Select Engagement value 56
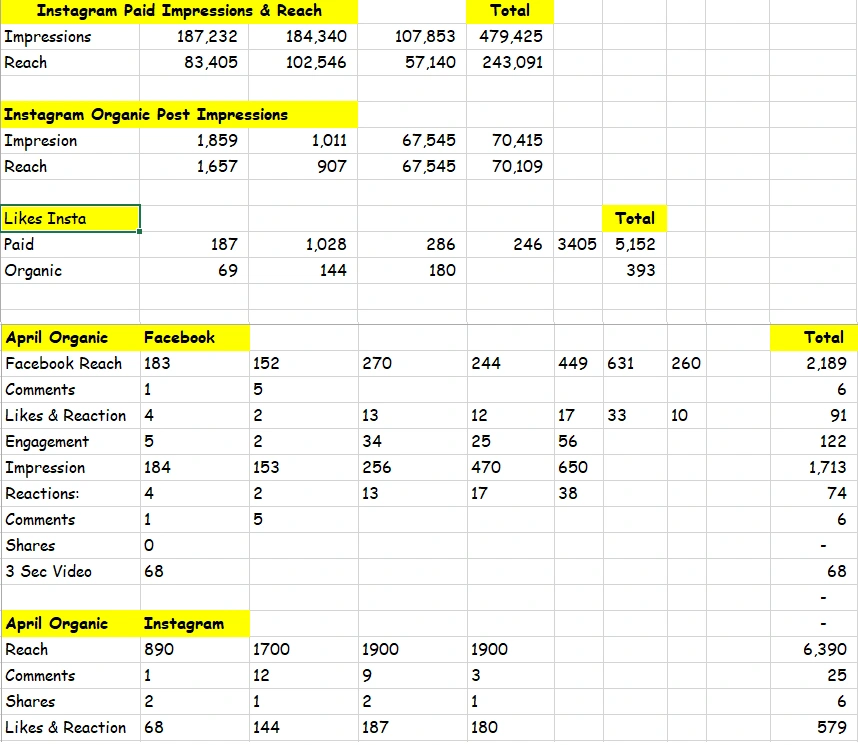 tap(579, 441)
